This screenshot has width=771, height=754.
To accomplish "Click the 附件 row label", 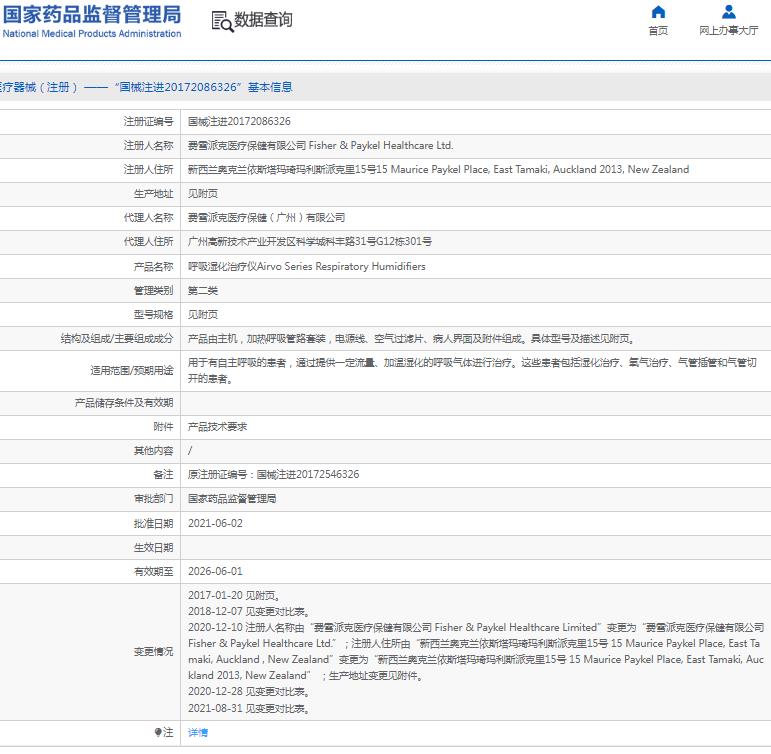I will (163, 427).
